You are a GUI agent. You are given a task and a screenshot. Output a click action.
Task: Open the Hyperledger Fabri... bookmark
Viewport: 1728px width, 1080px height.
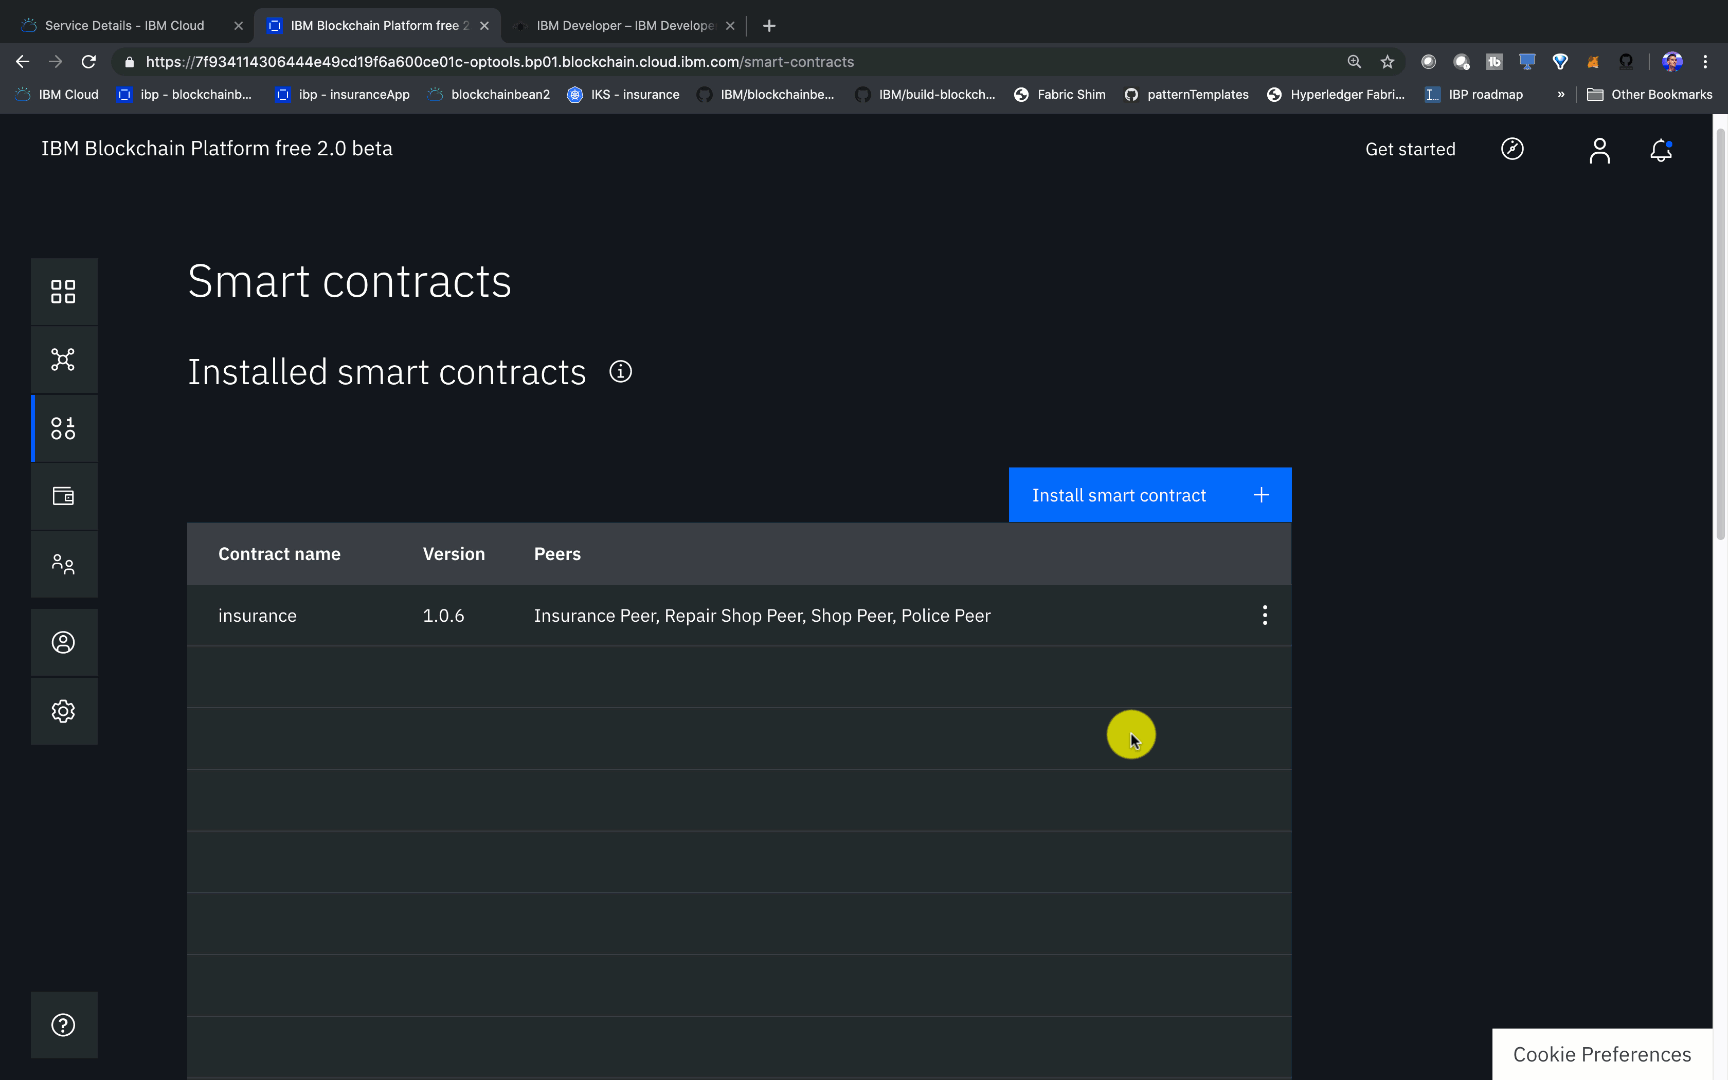[x=1336, y=95]
